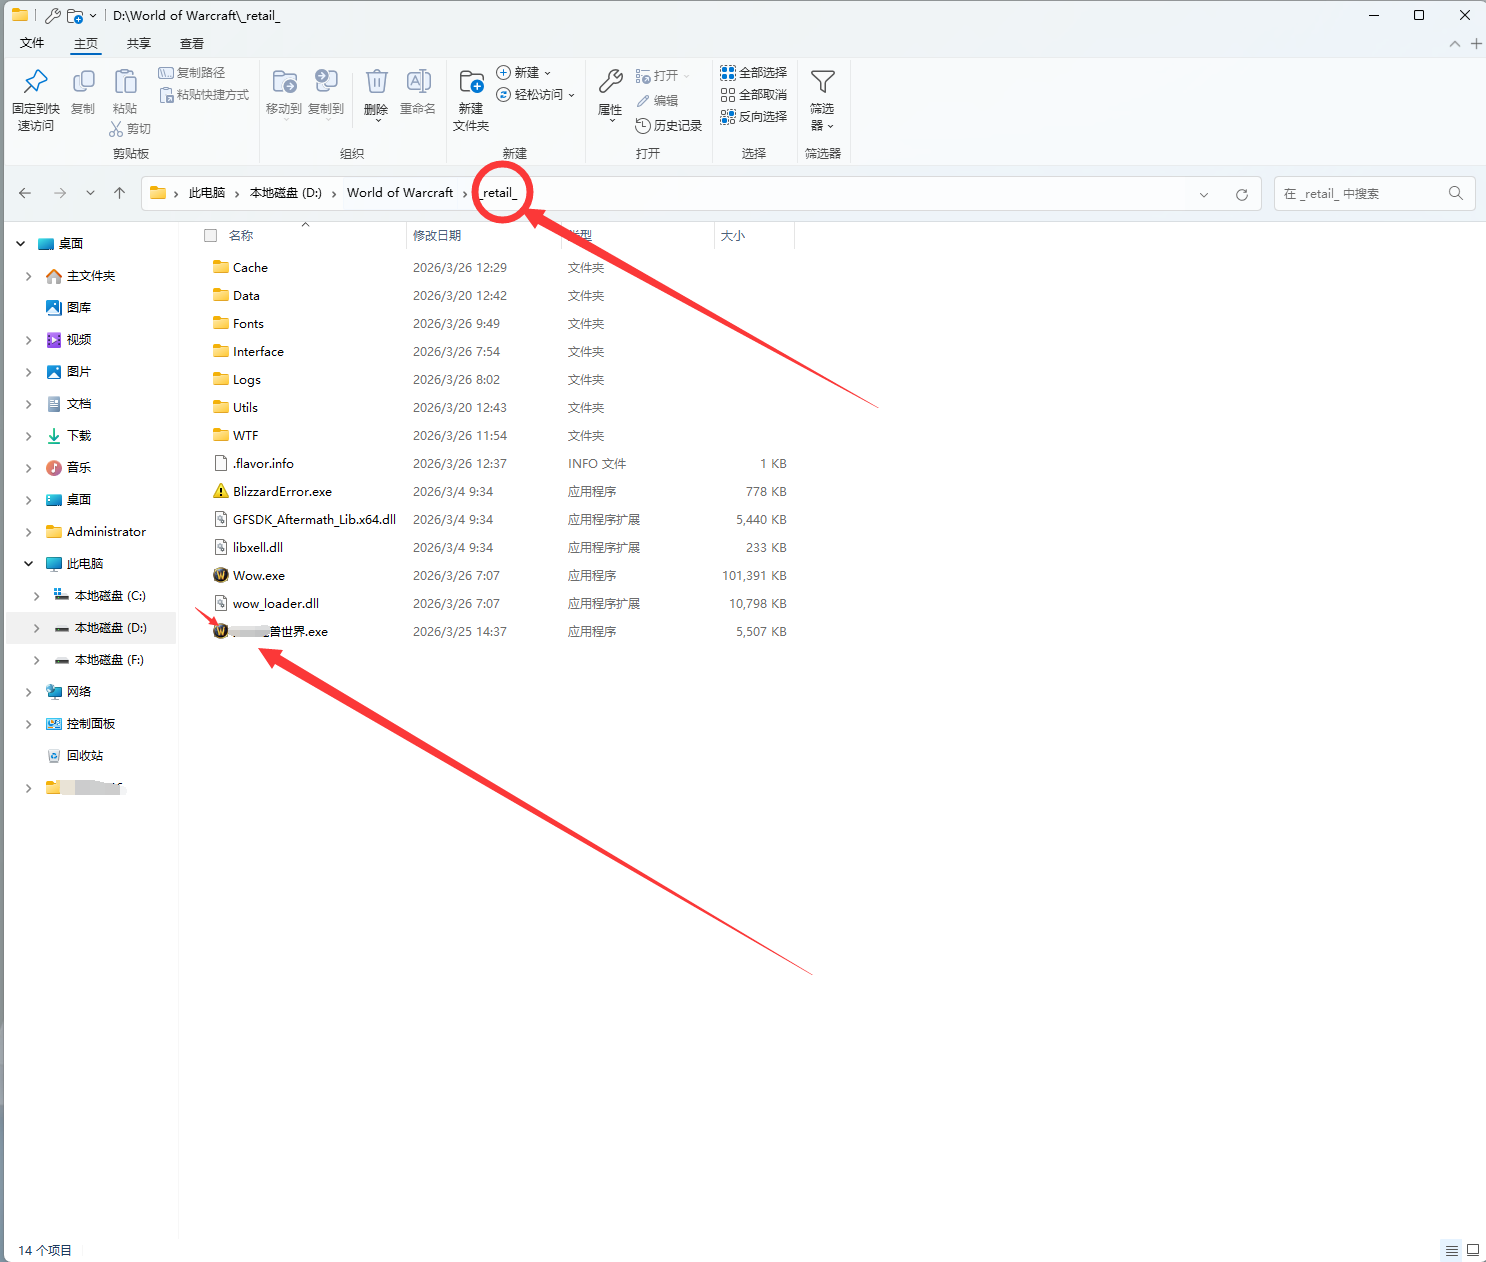Go up one folder level
The height and width of the screenshot is (1262, 1486).
pos(119,193)
